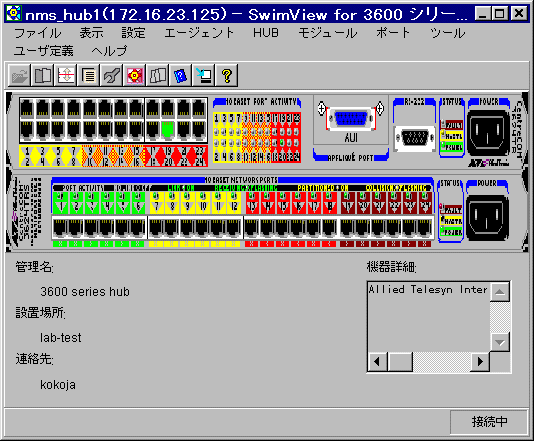This screenshot has width=534, height=441.
Task: Click the upper hub status LED panel
Action: (x=452, y=128)
